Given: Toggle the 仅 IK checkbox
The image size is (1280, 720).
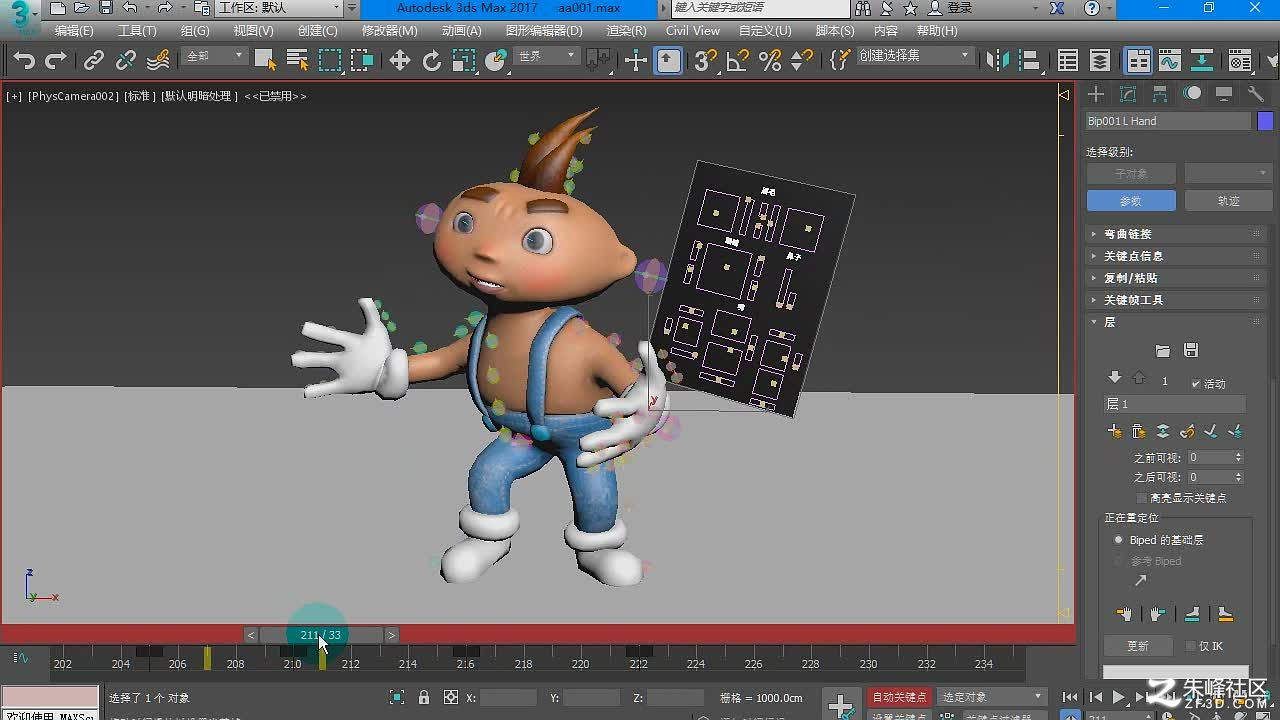Looking at the screenshot, I should tap(1190, 646).
